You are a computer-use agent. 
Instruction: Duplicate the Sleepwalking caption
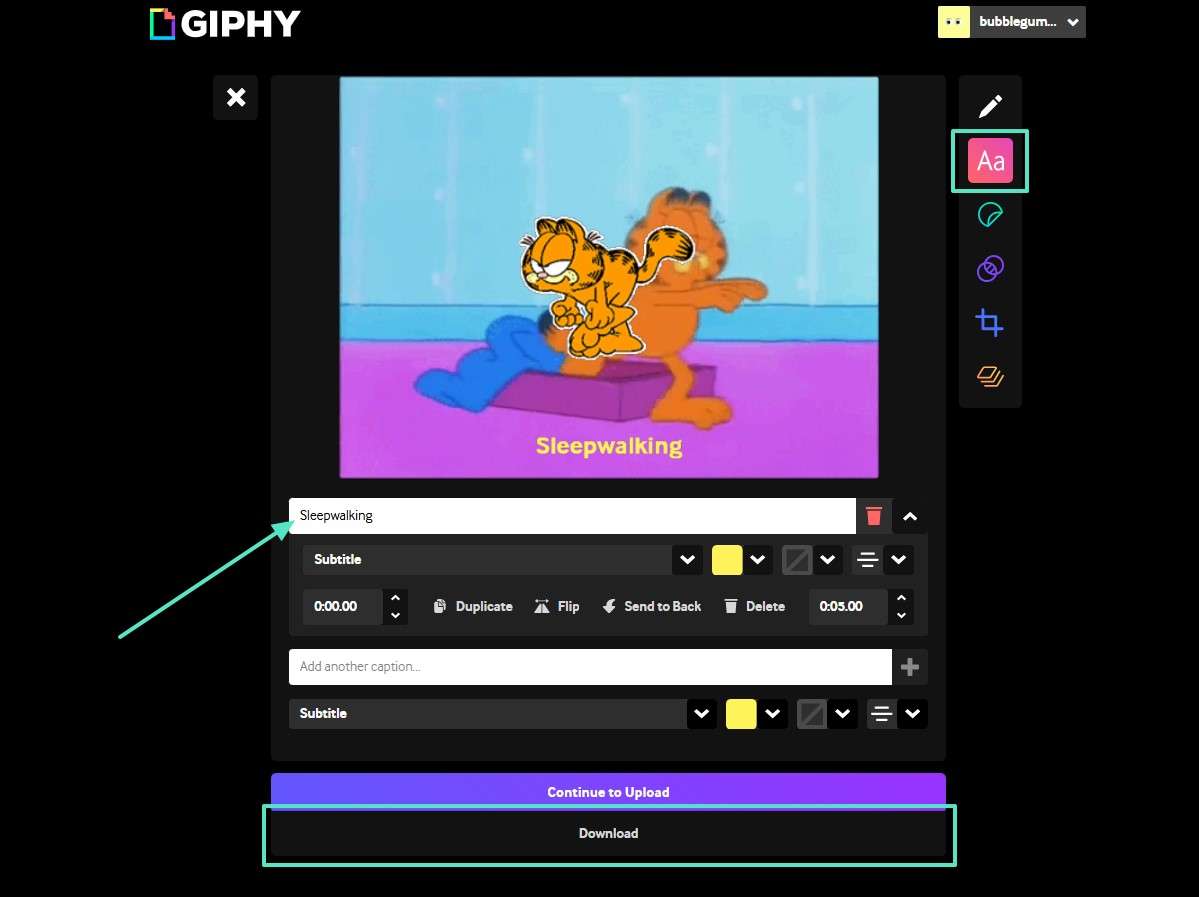click(x=473, y=606)
